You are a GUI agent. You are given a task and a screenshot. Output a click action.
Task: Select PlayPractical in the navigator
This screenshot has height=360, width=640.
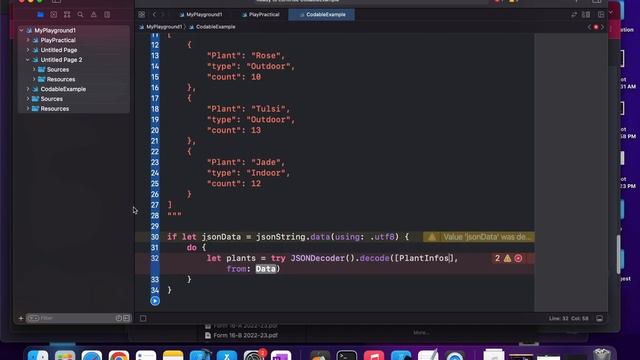click(58, 40)
